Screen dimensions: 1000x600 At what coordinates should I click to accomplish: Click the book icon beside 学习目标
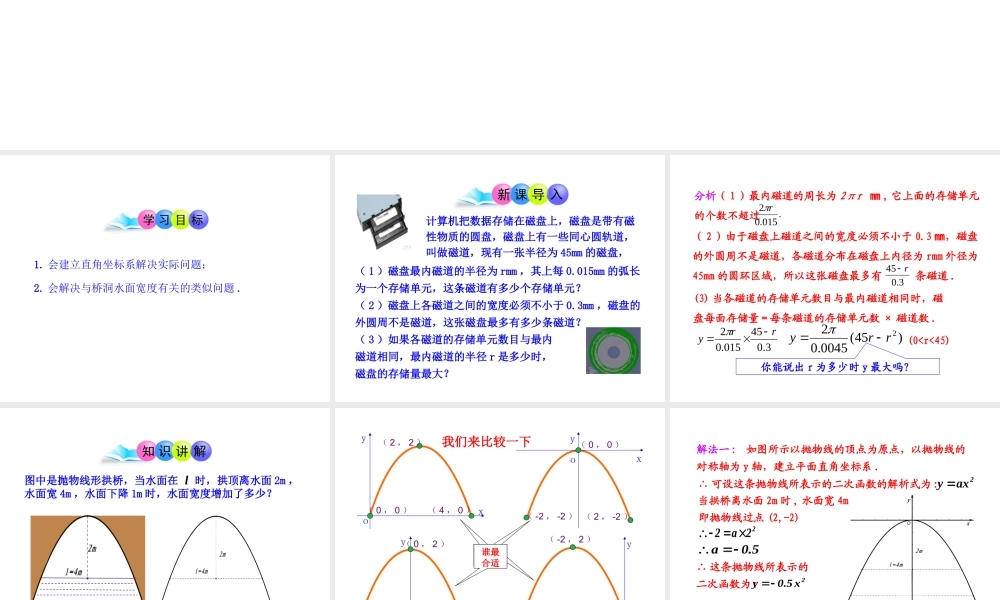coord(122,221)
